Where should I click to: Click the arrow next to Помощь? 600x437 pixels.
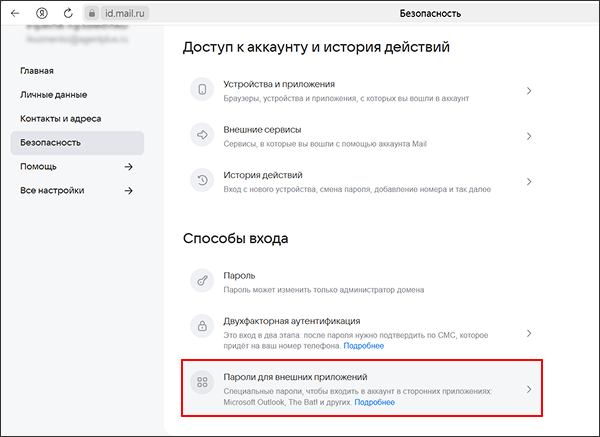[129, 166]
